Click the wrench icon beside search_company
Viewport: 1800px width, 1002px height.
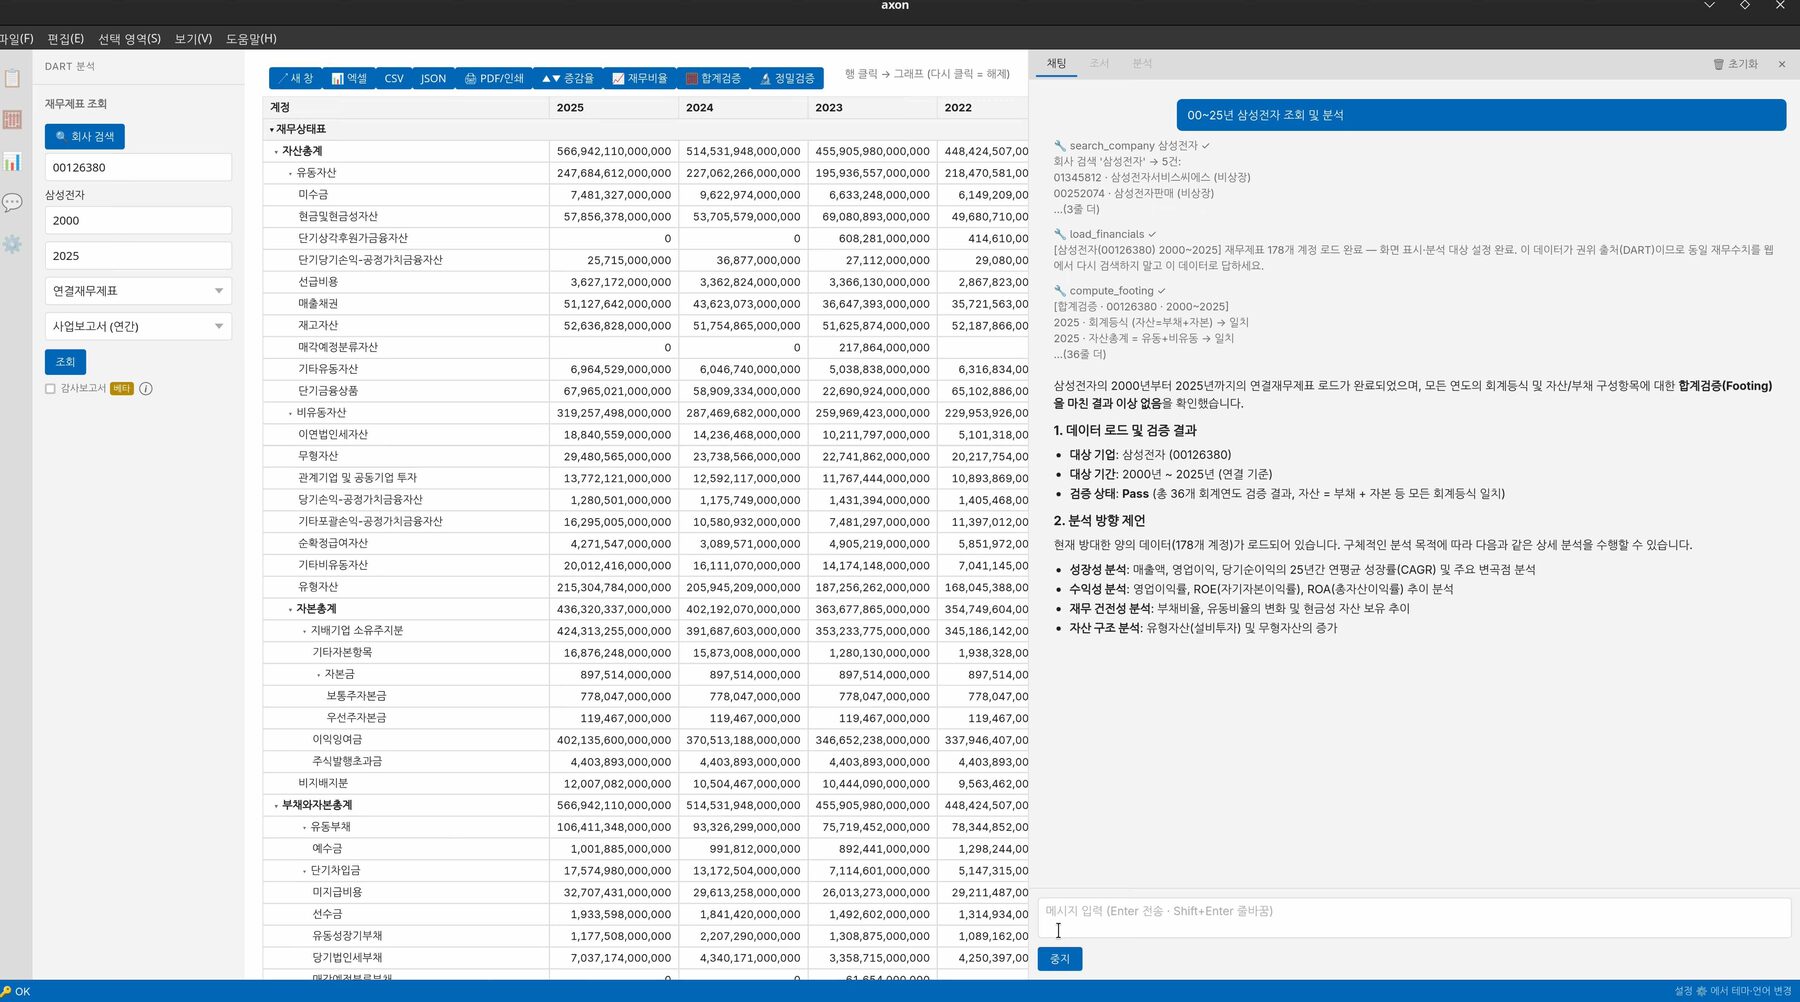(x=1060, y=146)
